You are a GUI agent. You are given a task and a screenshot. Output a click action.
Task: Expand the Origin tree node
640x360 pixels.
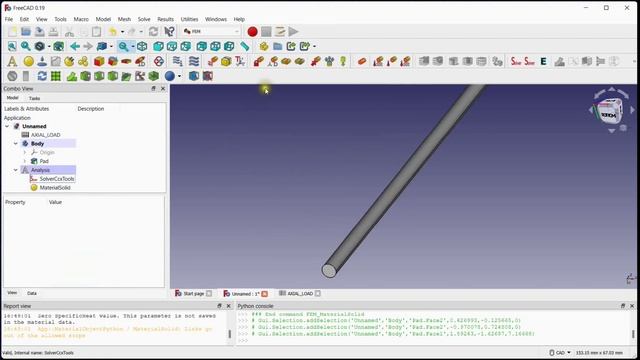click(24, 152)
